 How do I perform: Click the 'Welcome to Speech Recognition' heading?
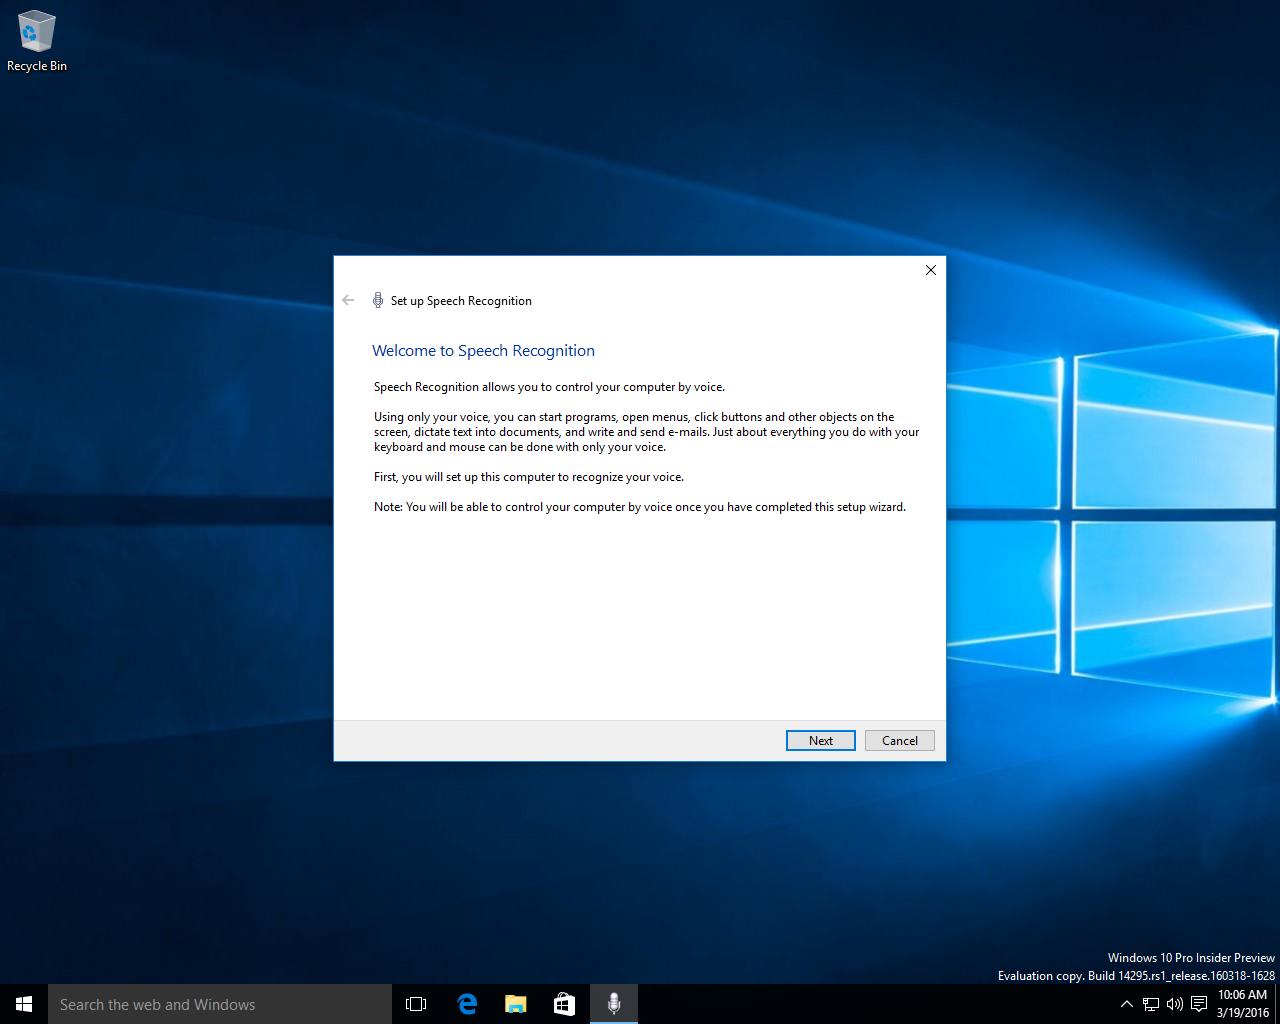(x=483, y=351)
